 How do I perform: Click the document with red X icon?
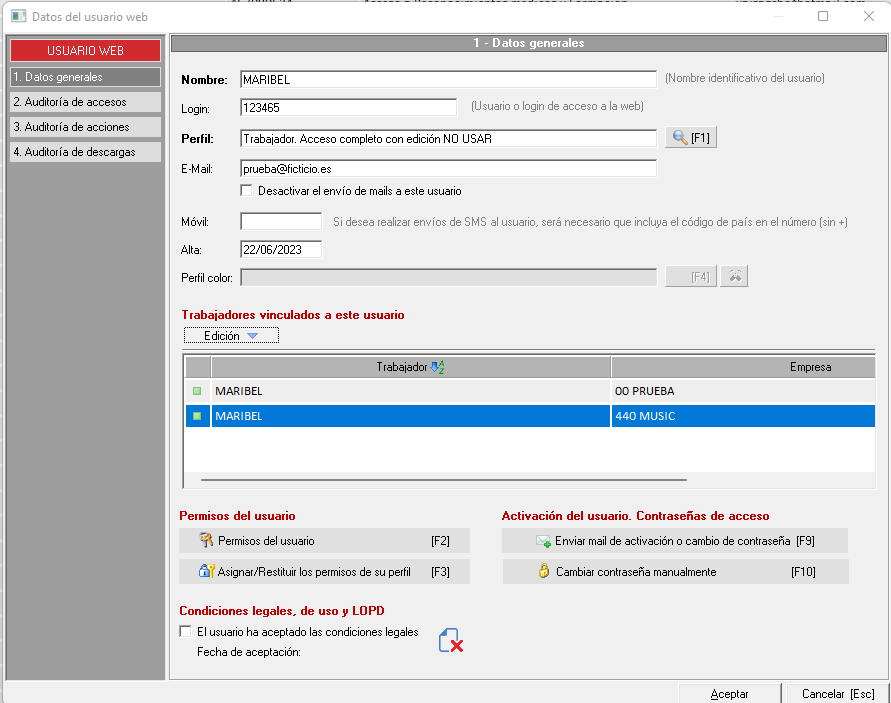[451, 641]
